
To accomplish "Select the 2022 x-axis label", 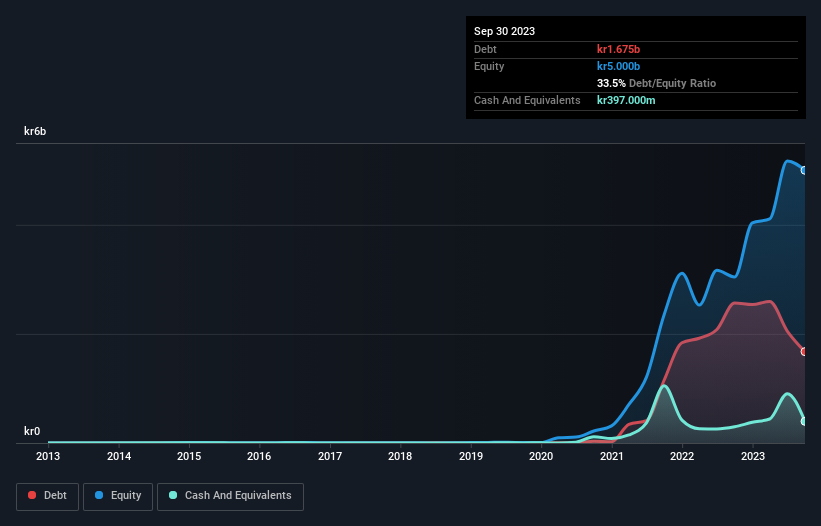I will 682,456.
